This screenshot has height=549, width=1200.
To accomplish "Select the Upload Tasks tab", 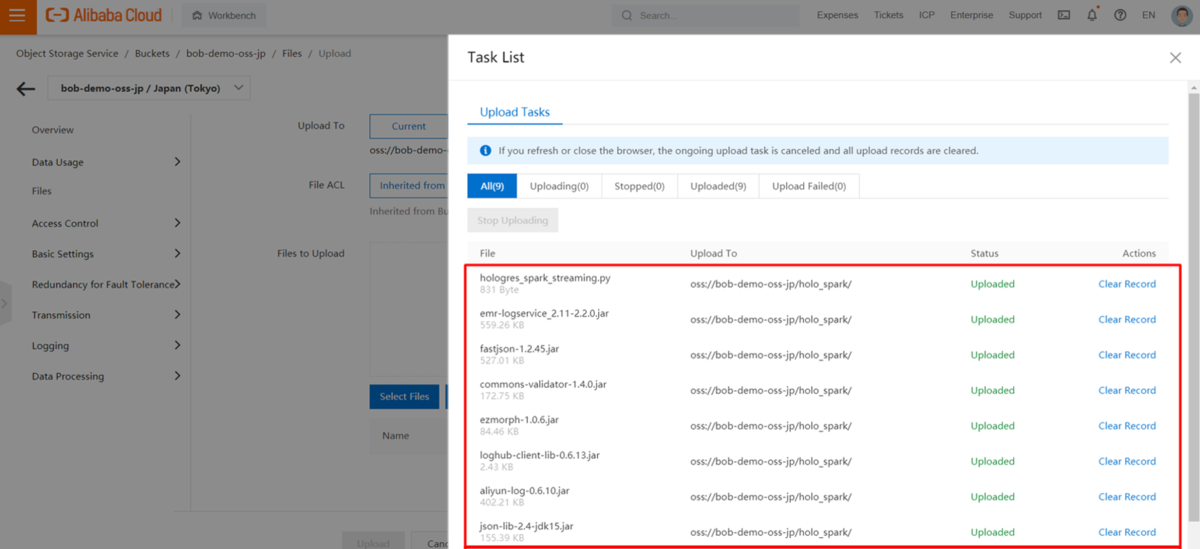I will tap(515, 112).
